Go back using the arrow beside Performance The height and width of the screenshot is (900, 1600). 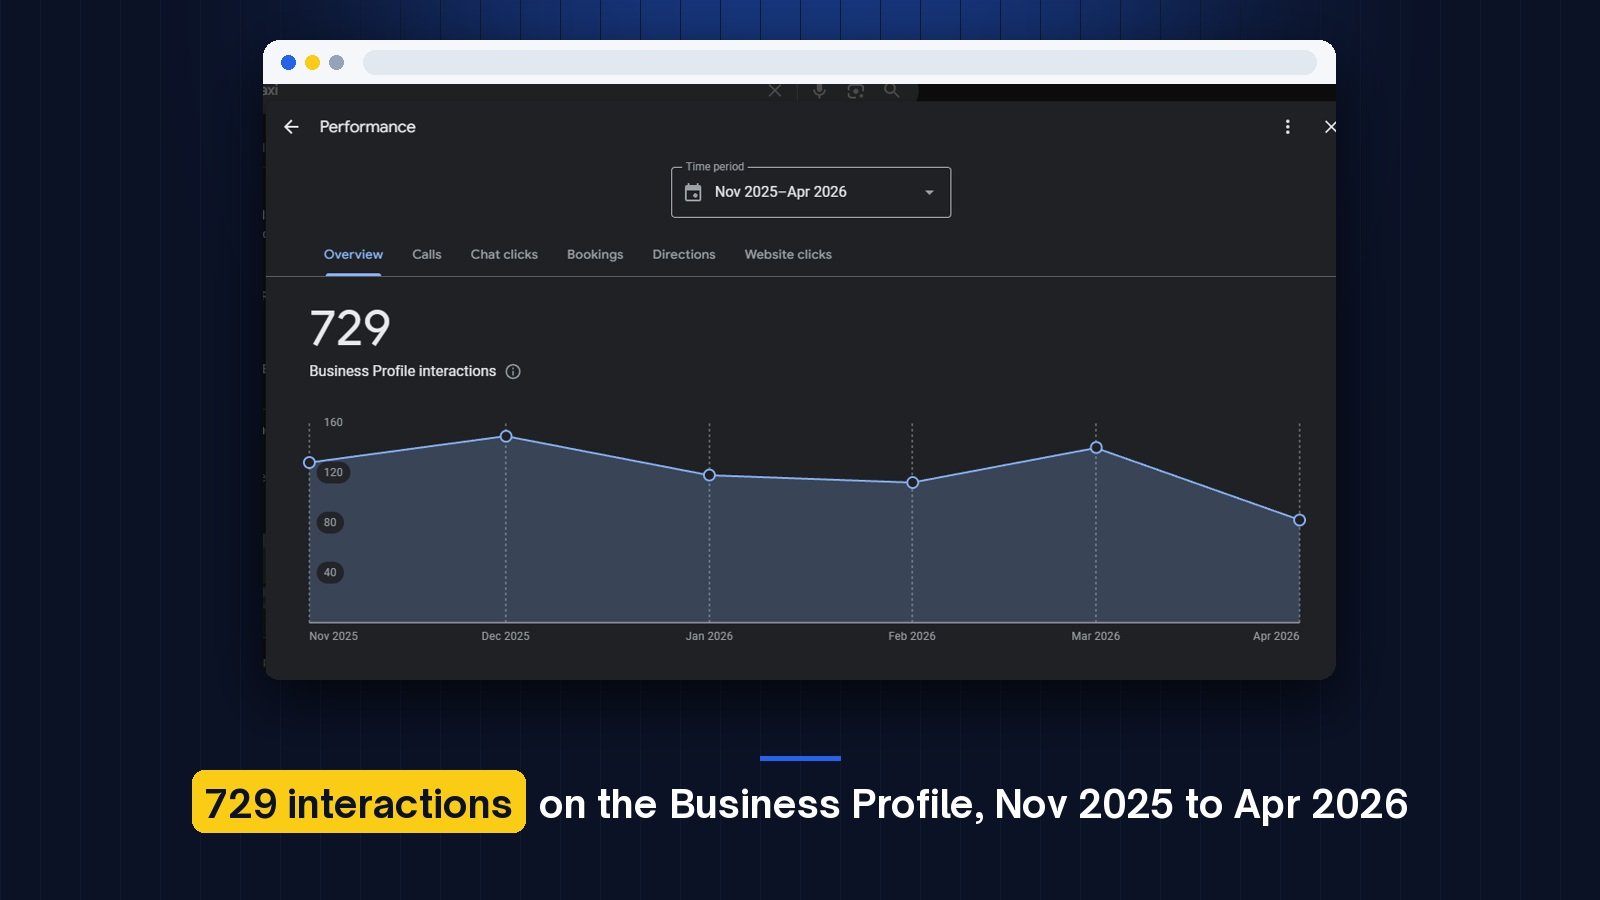(x=291, y=127)
